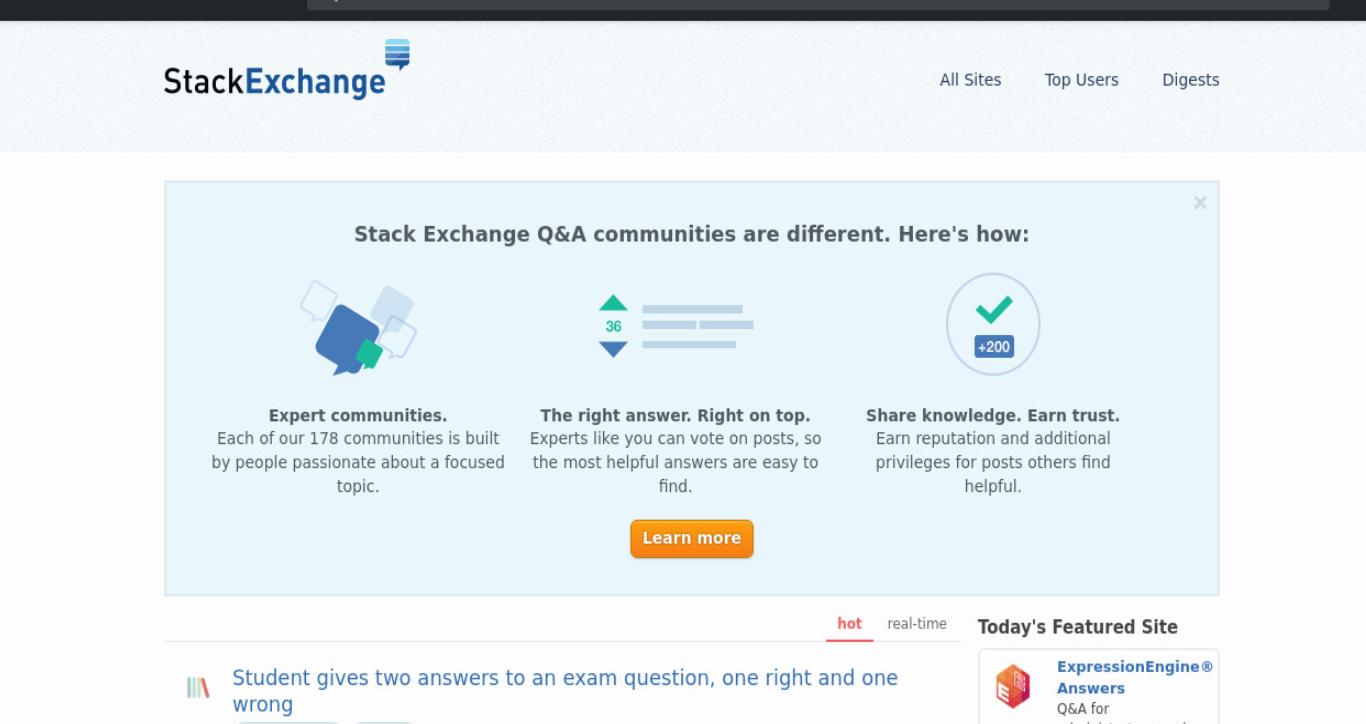Click the green checkmark reputation icon
1366x724 pixels.
993,309
